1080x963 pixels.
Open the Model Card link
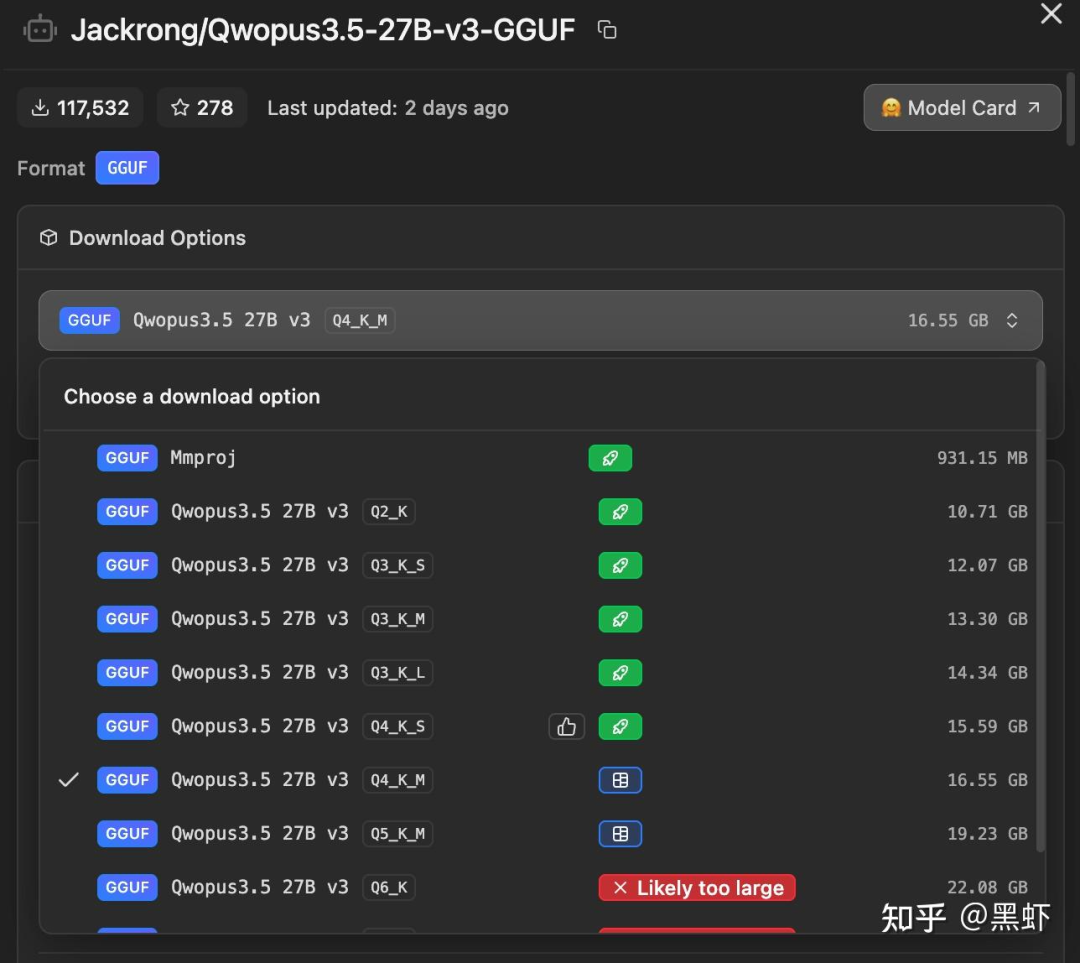(x=962, y=107)
